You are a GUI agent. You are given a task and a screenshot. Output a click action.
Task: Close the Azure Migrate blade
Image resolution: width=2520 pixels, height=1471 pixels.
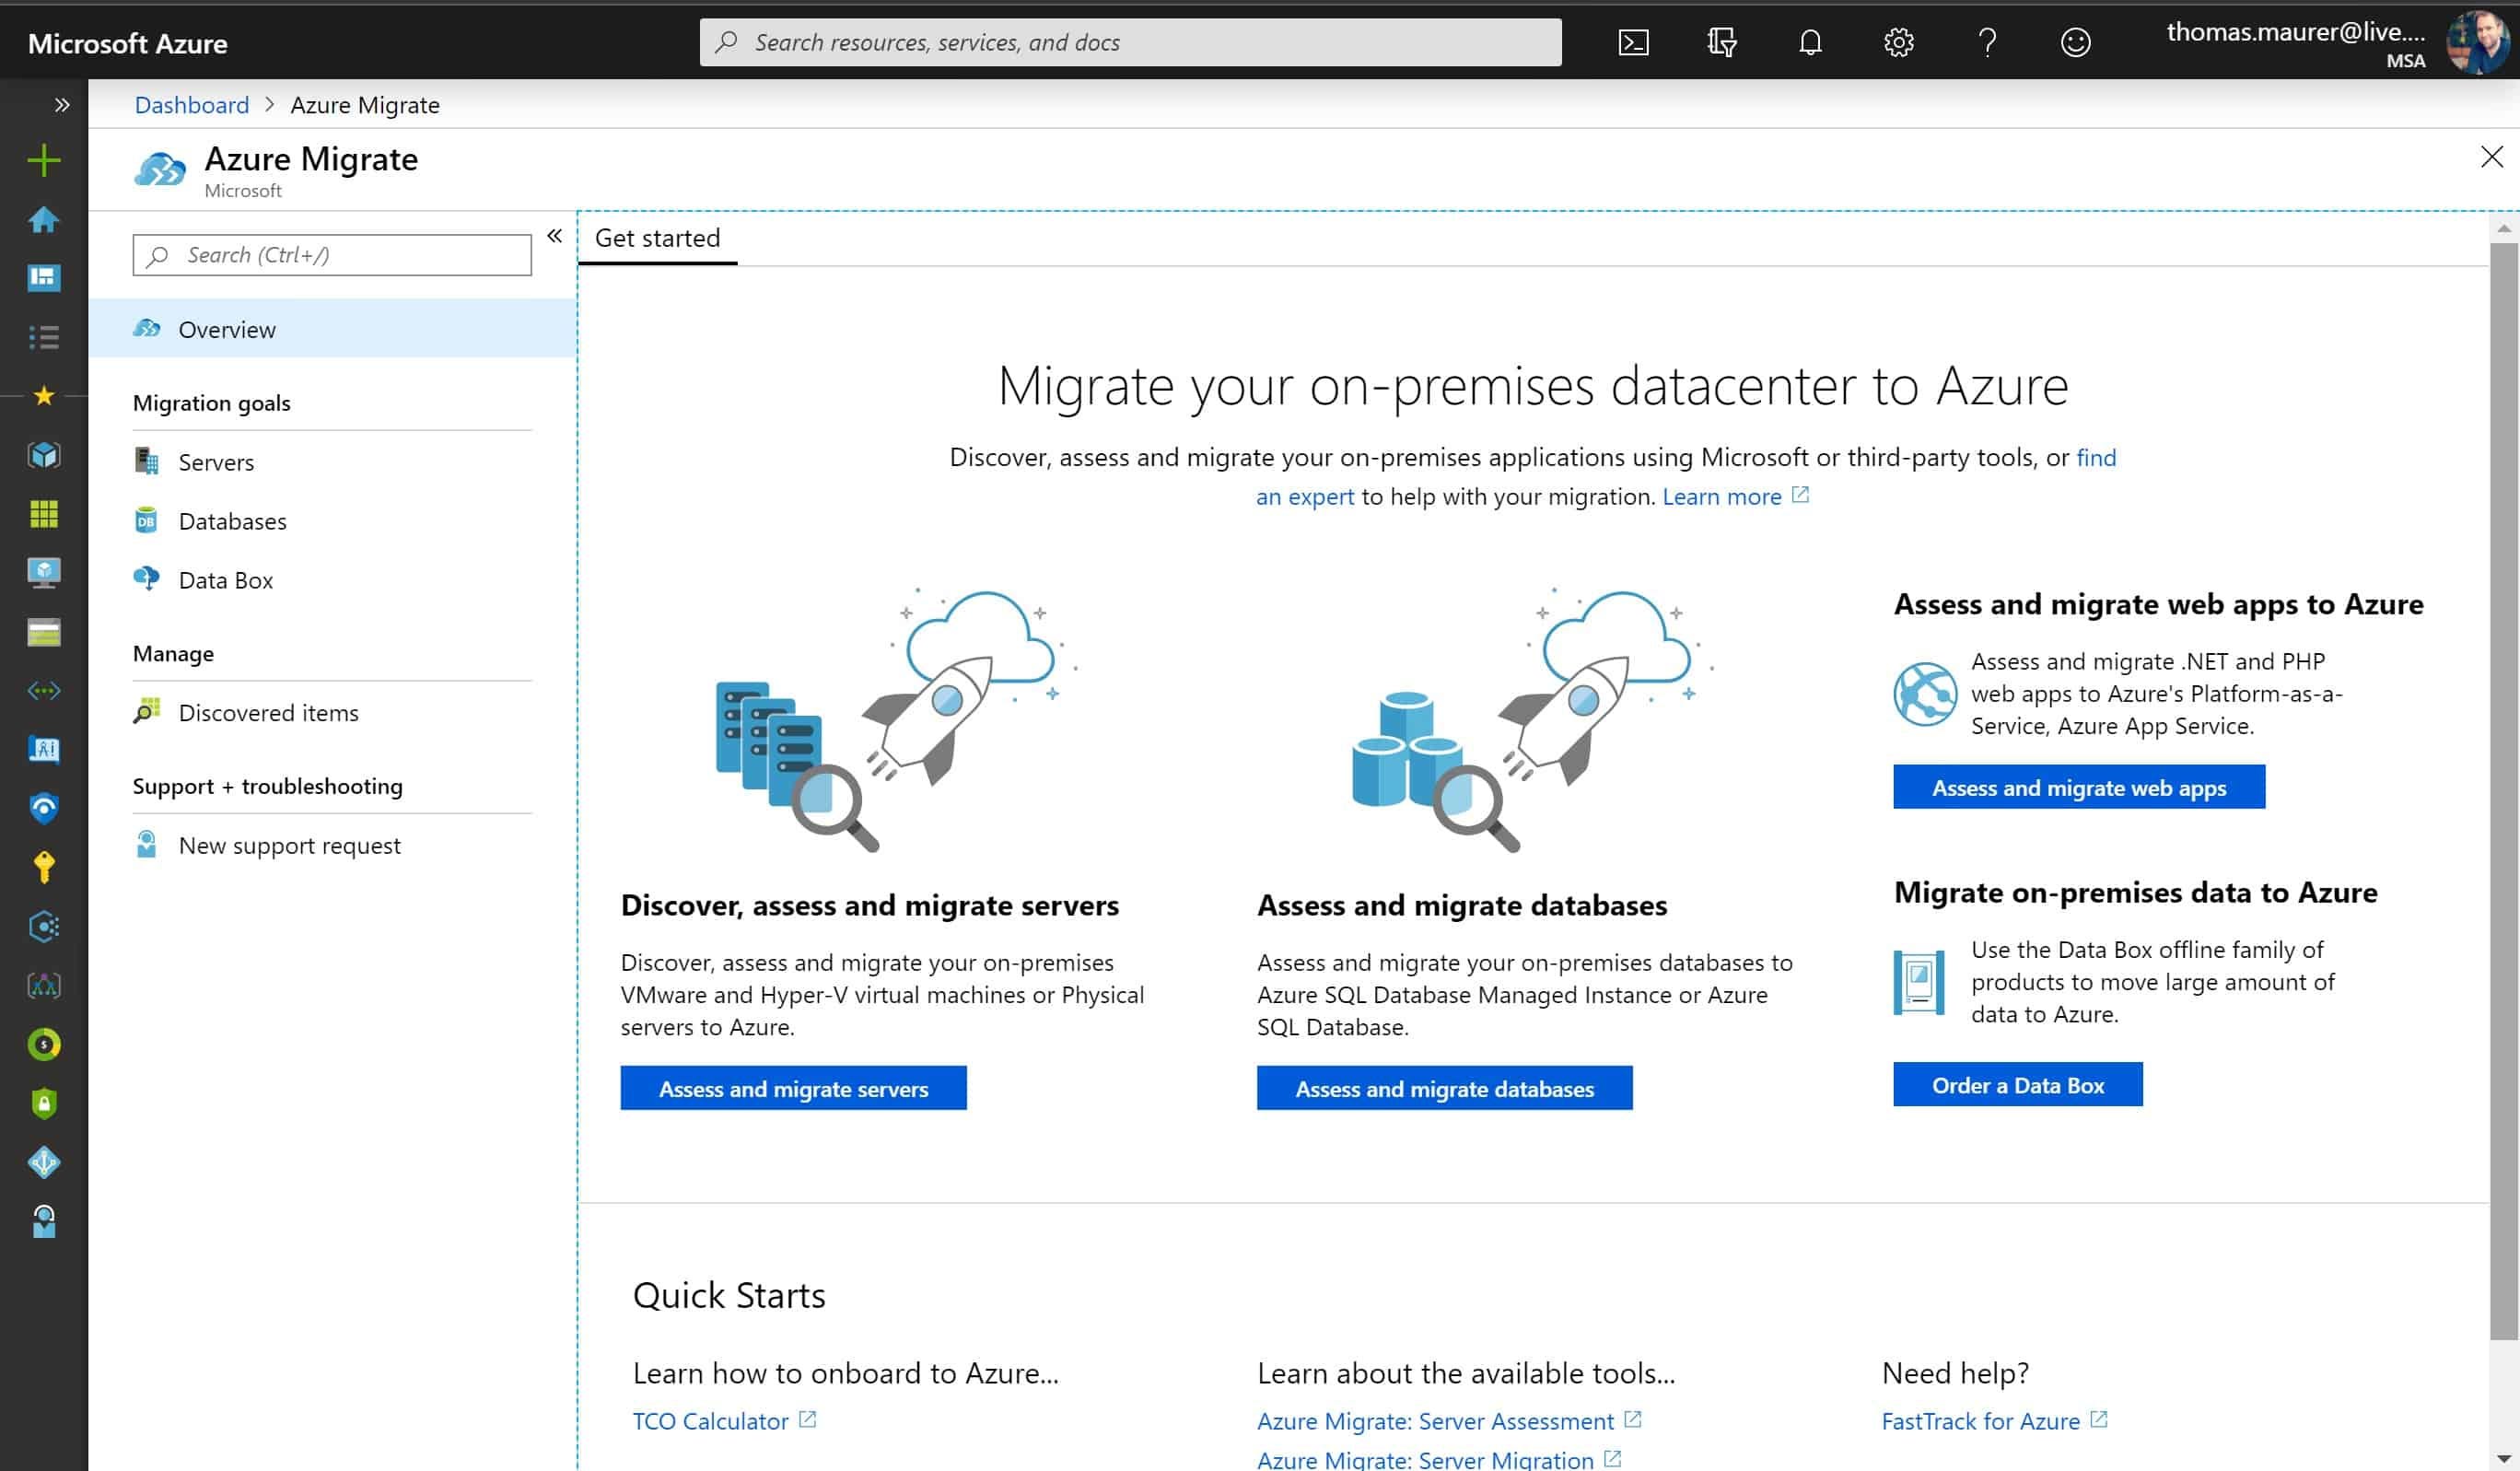[2491, 157]
